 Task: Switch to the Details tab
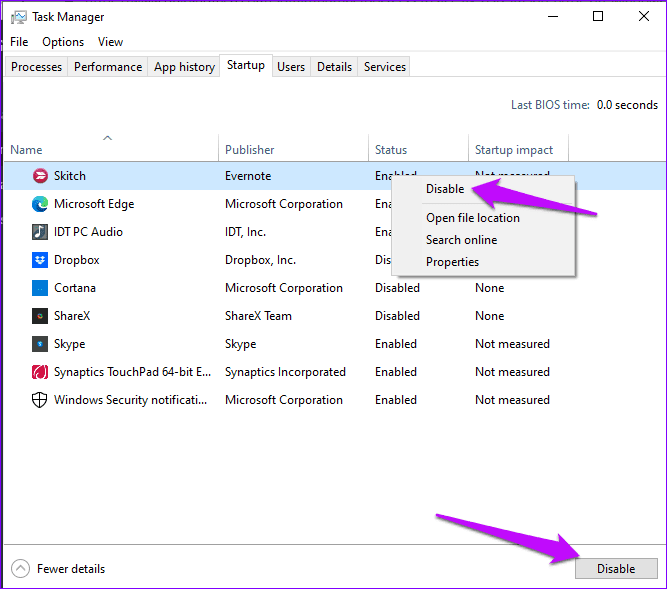tap(334, 67)
